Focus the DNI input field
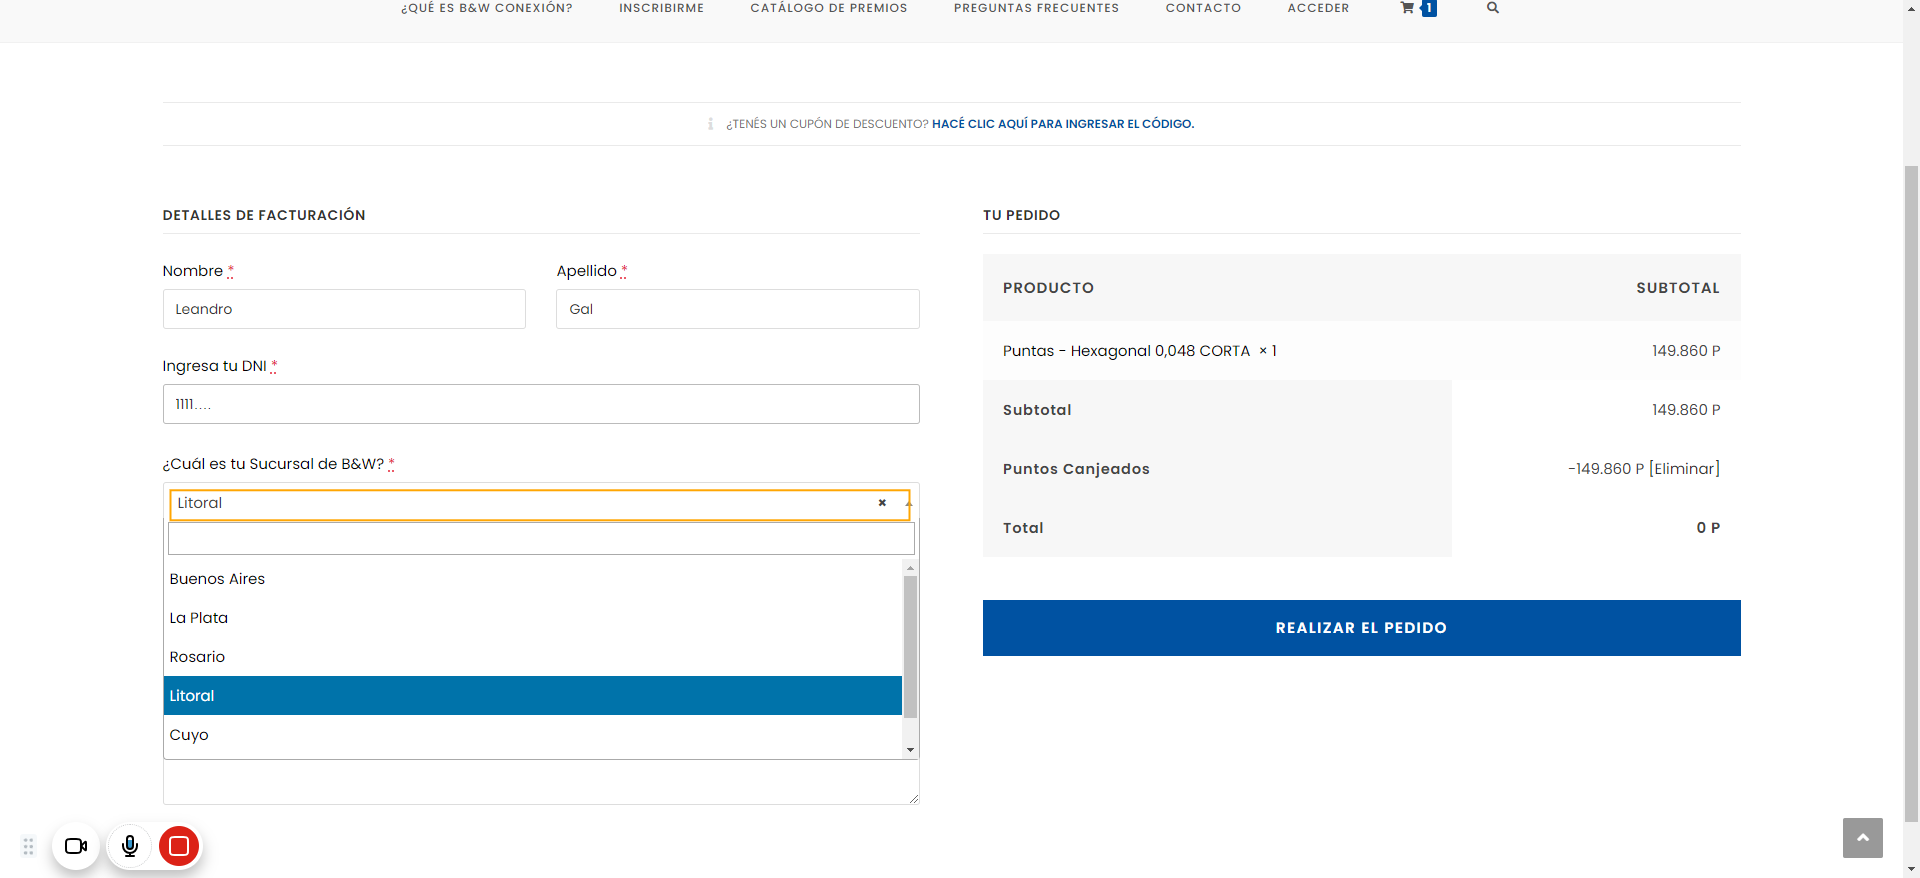 540,404
